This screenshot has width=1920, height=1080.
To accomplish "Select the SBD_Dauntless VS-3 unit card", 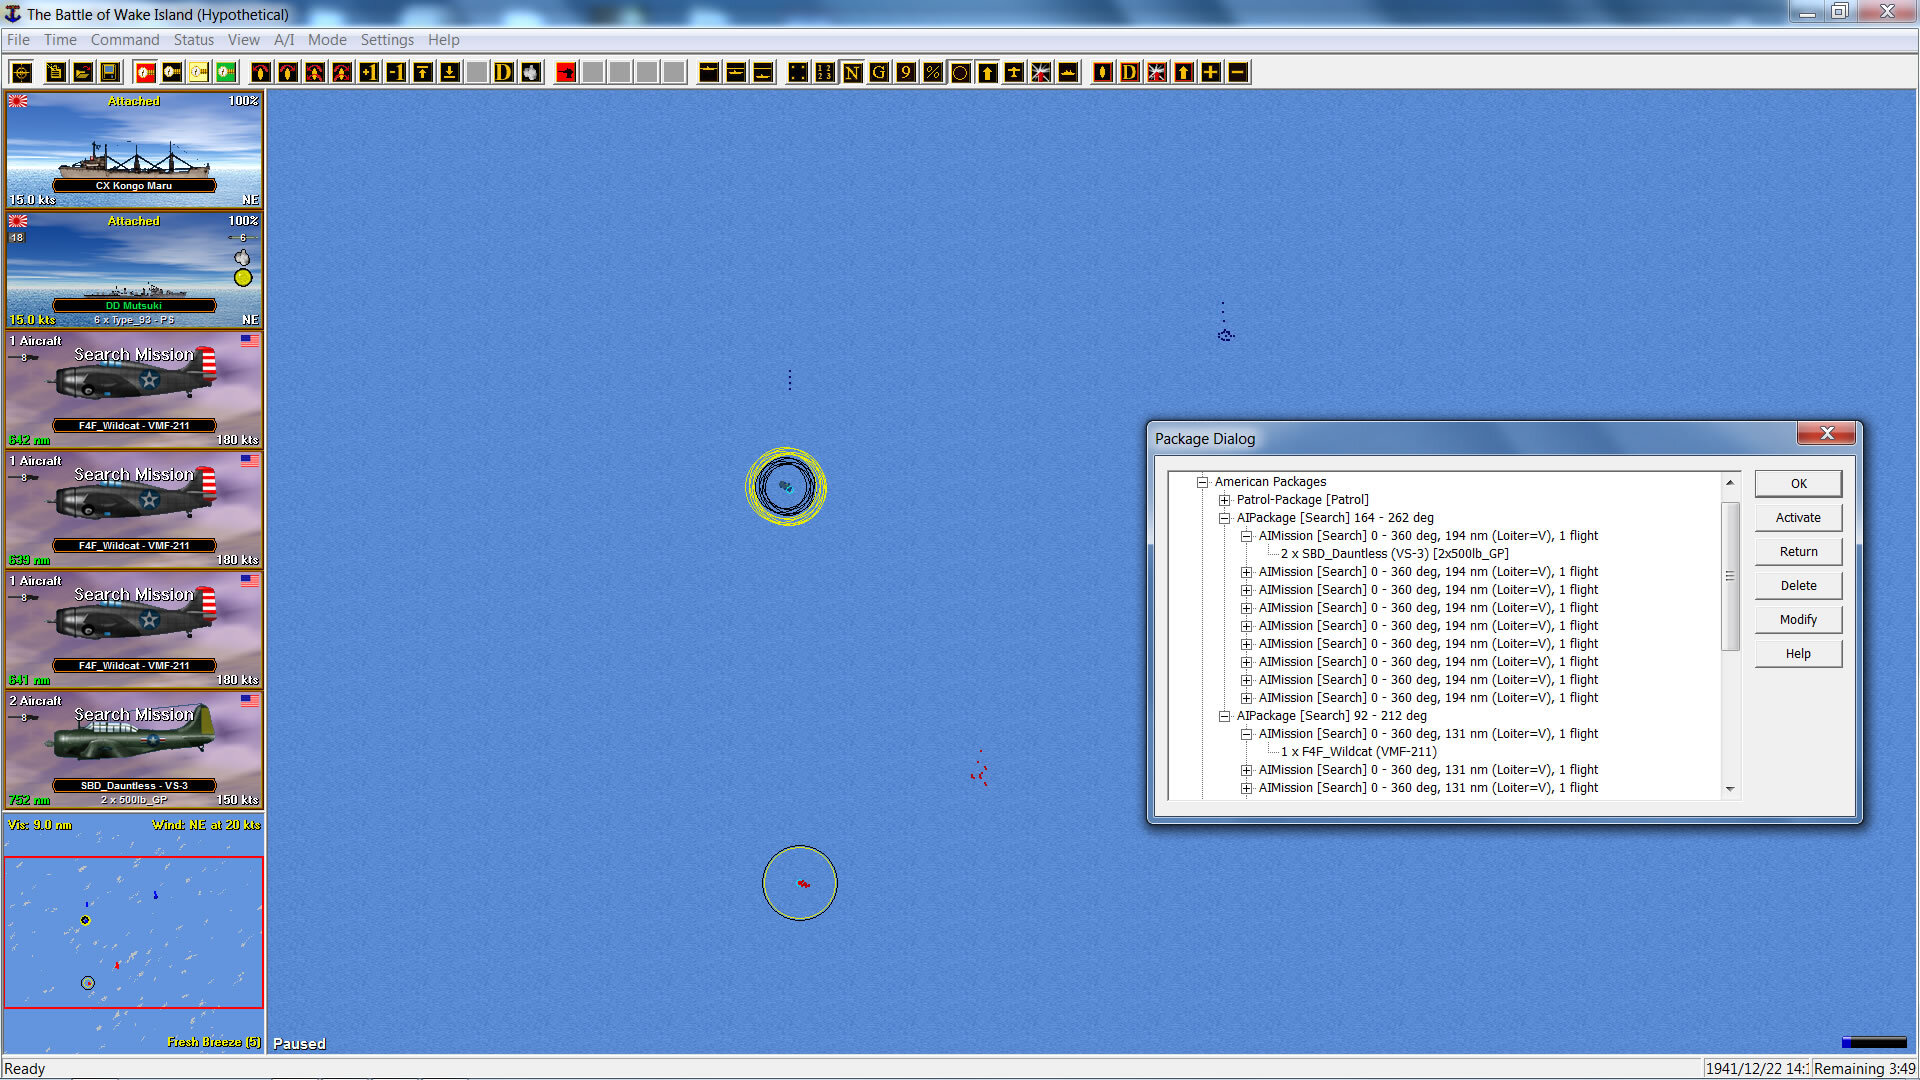I will (134, 750).
